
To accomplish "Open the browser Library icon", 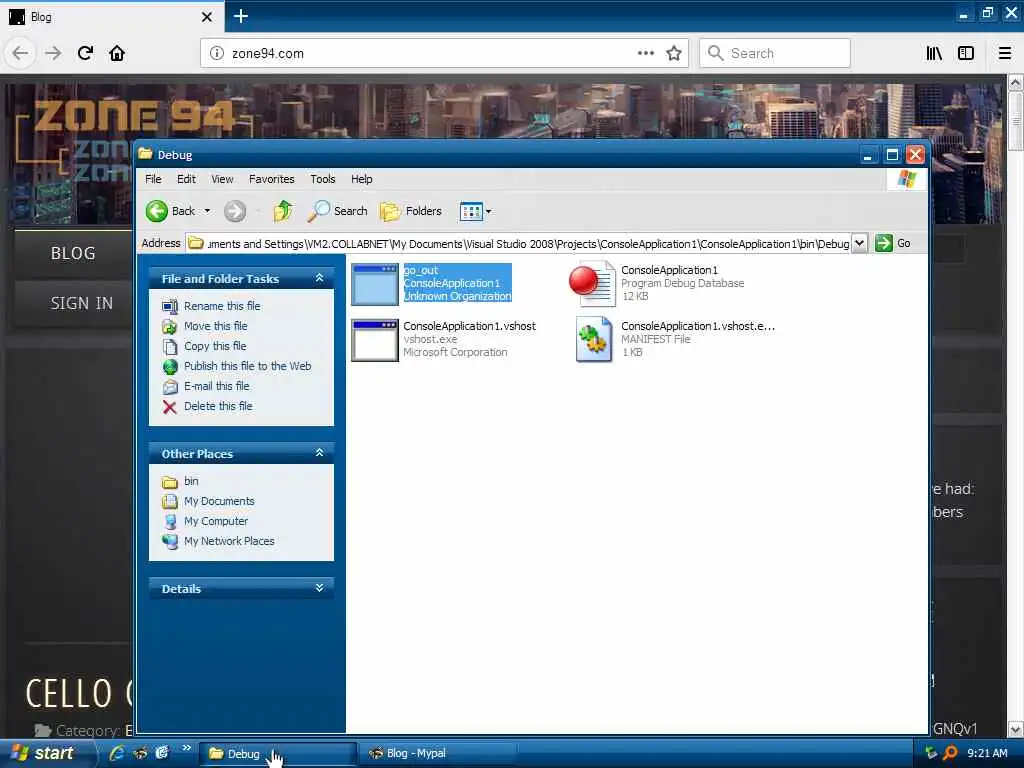I will pyautogui.click(x=934, y=54).
